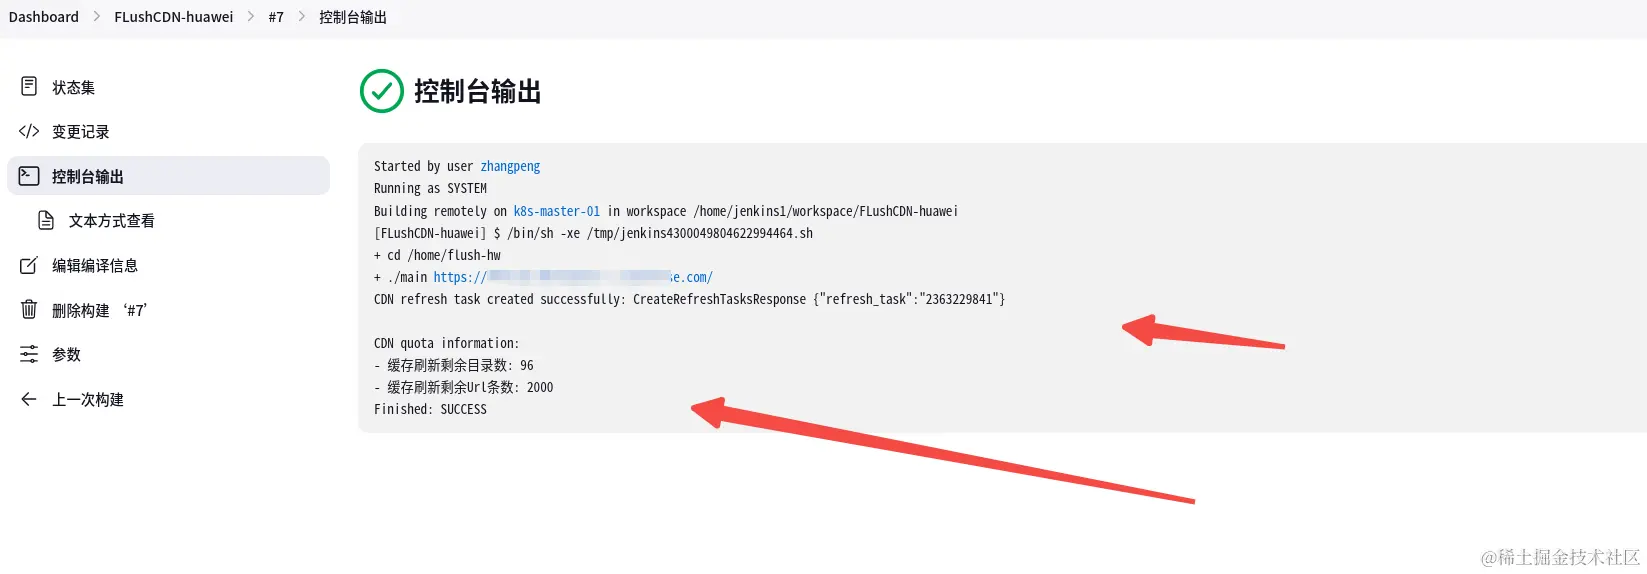Go to Dashboard breadcrumb
This screenshot has height=574, width=1647.
[x=44, y=17]
